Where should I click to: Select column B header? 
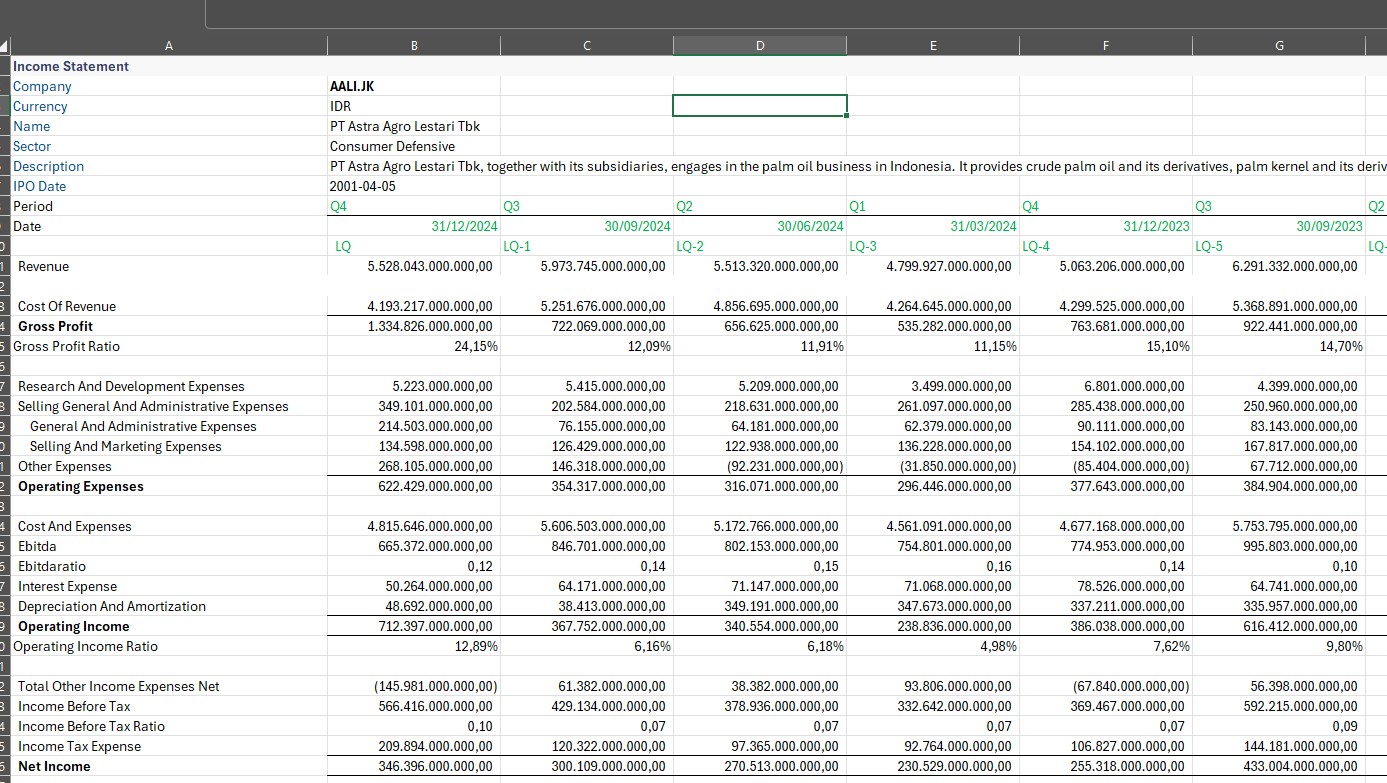(x=414, y=46)
